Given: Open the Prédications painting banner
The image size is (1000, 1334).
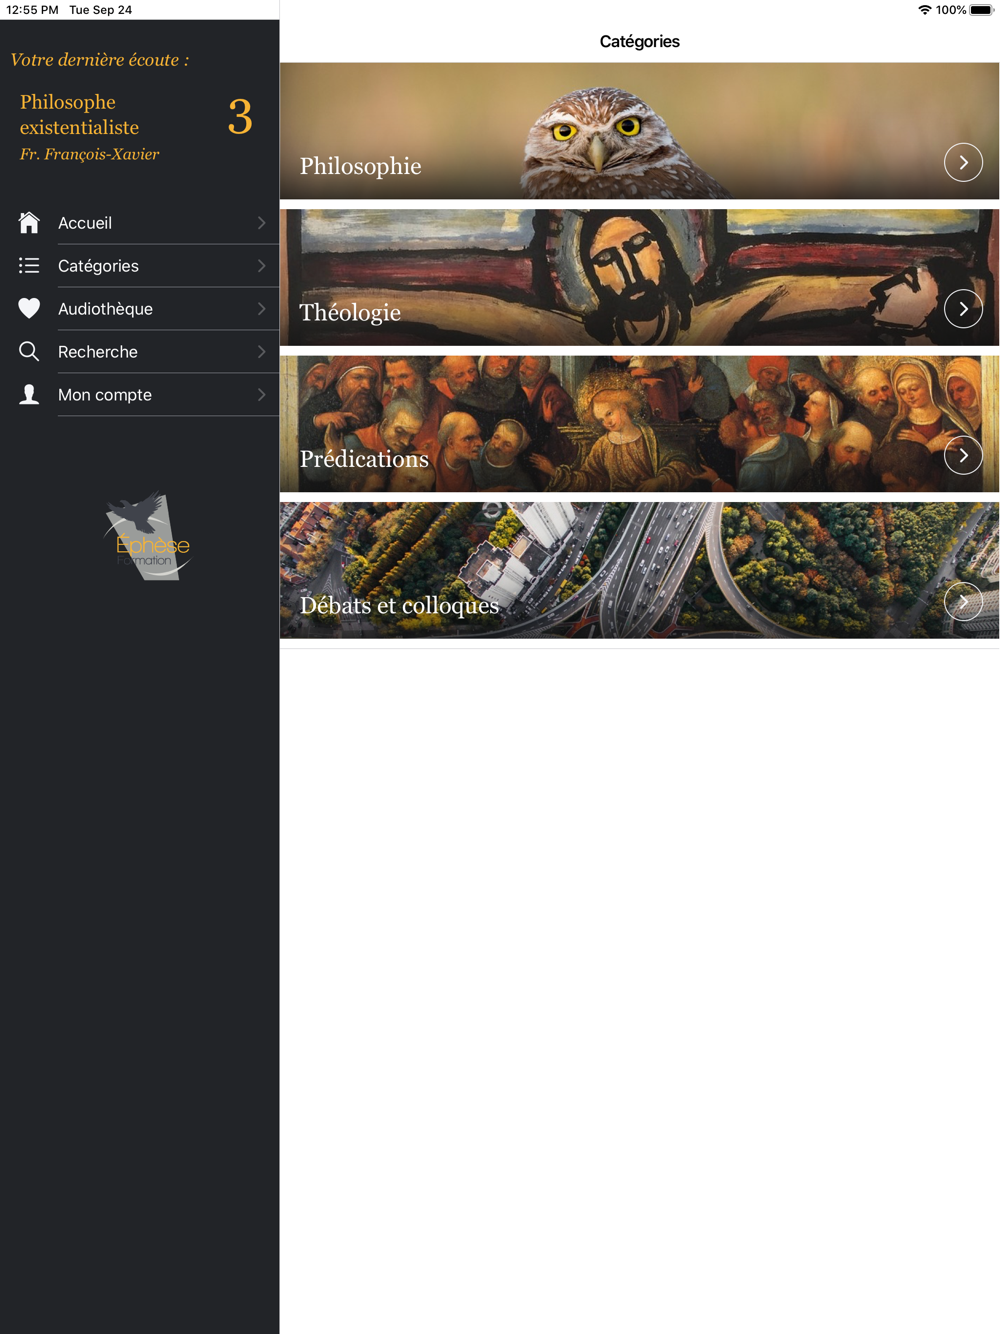Looking at the screenshot, I should tap(639, 424).
